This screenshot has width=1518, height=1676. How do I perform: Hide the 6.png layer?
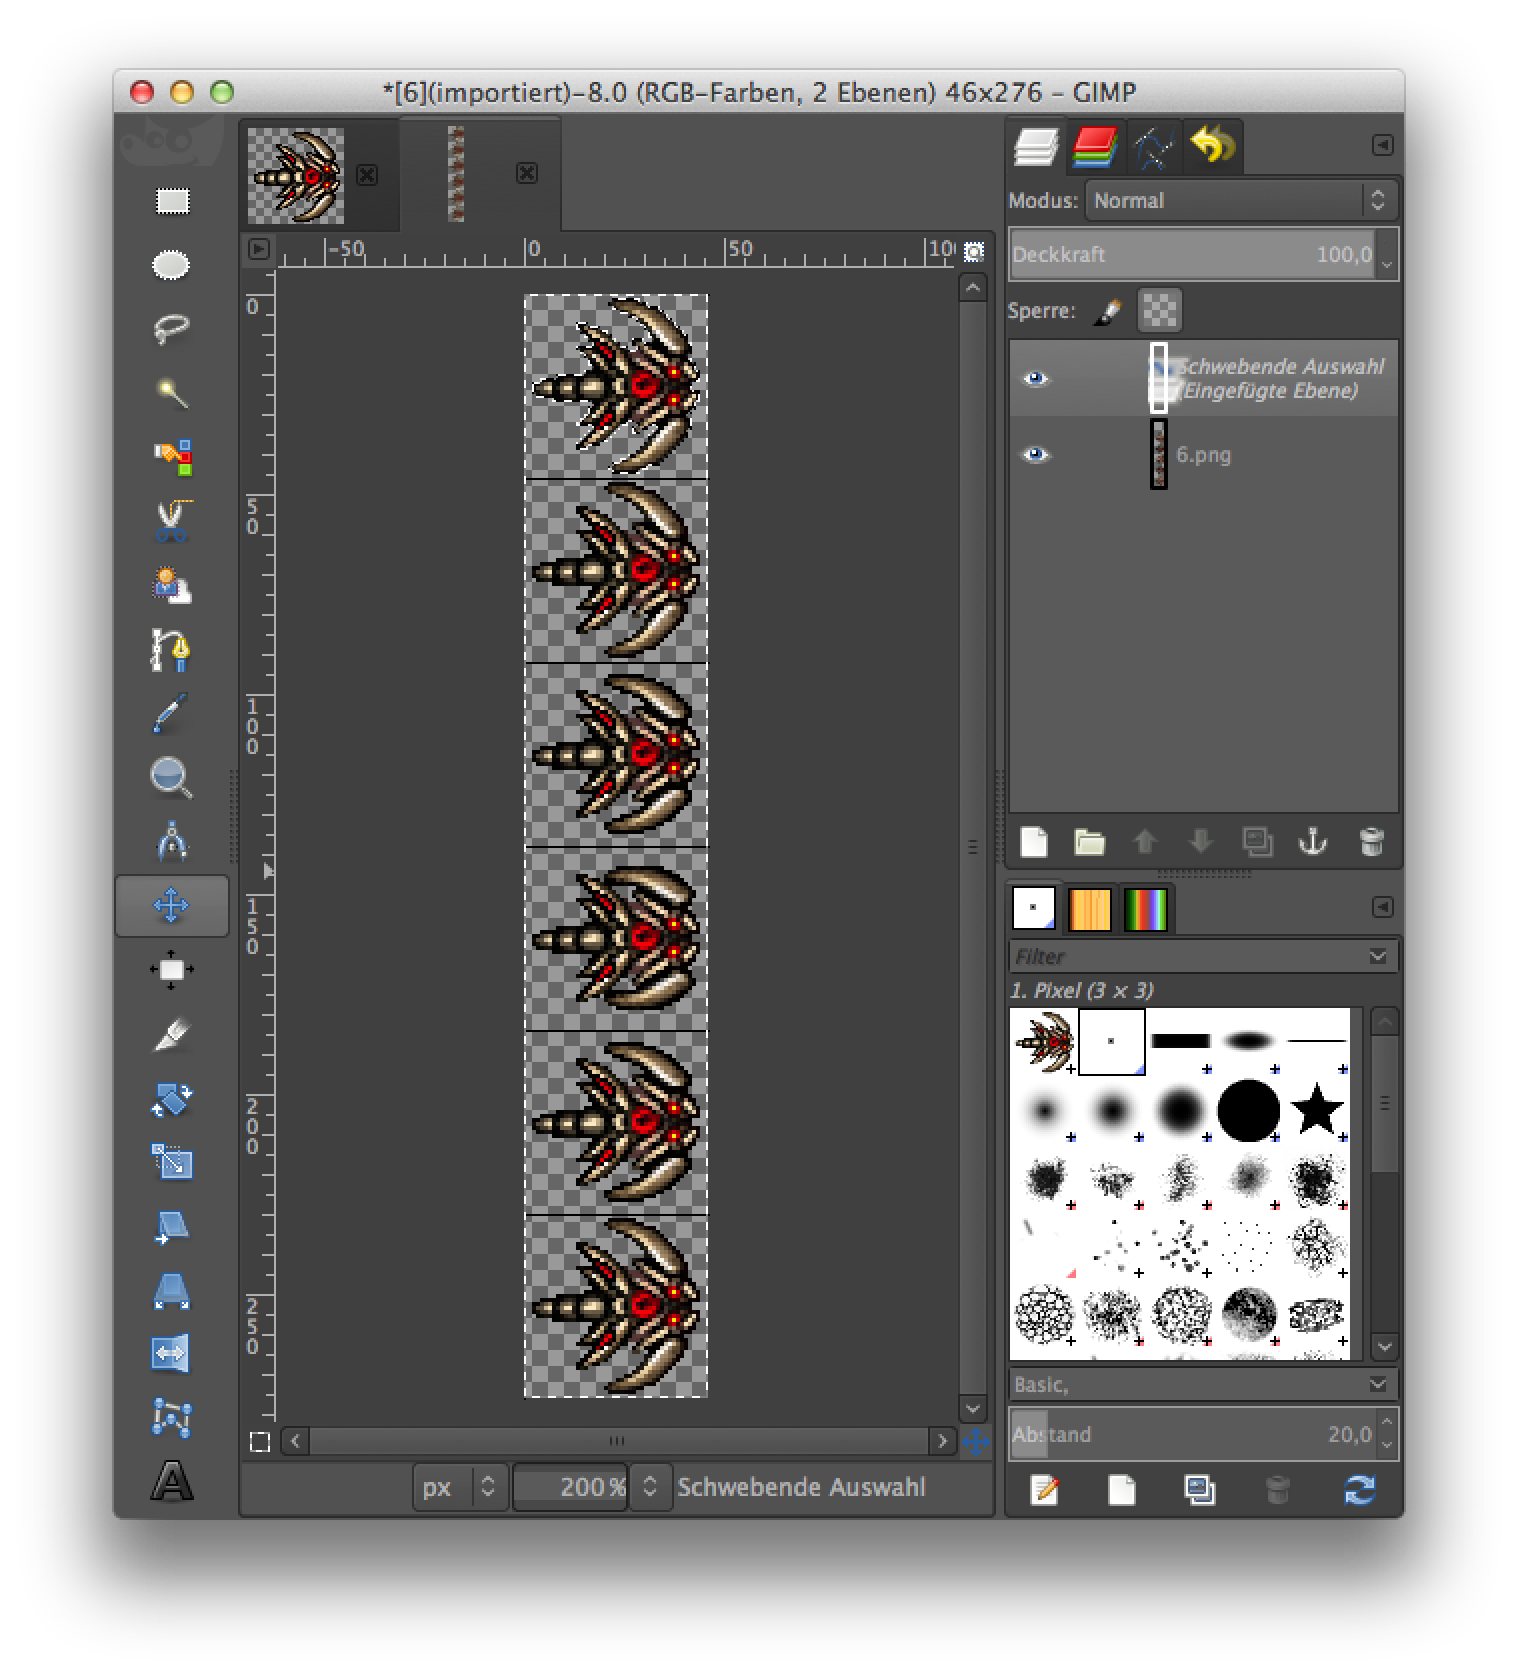coord(1036,455)
